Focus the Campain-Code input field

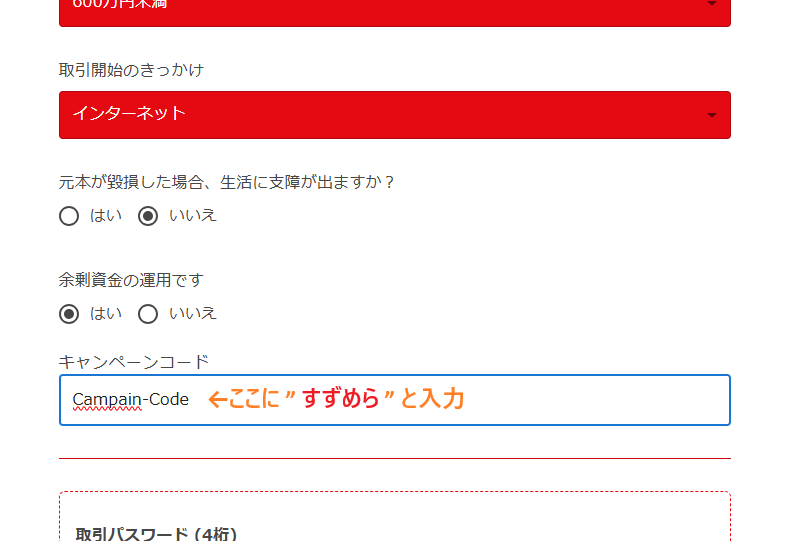pyautogui.click(x=394, y=400)
